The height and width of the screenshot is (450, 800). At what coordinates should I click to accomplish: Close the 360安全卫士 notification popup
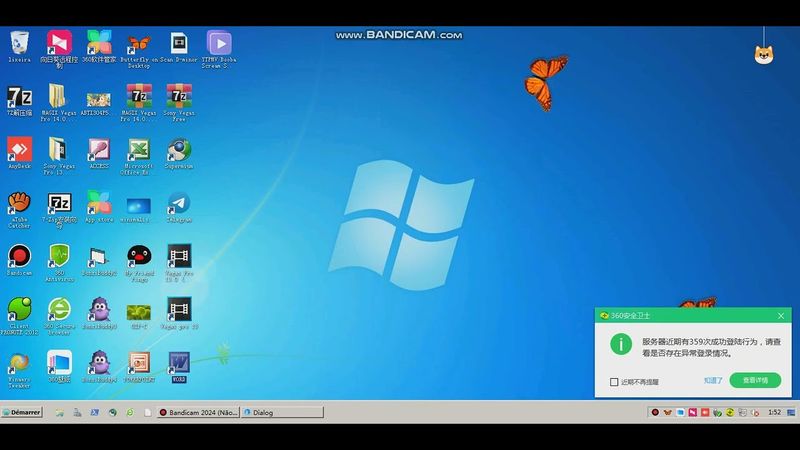pos(781,315)
